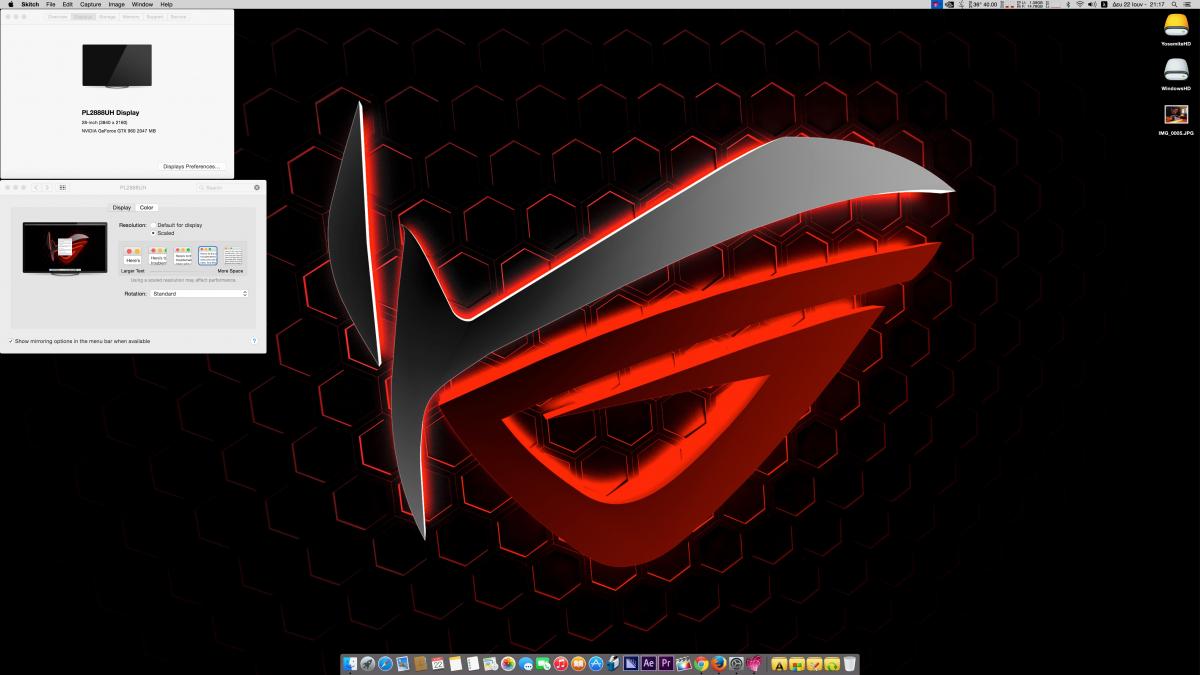The height and width of the screenshot is (675, 1200).
Task: Open the WindowsHD drive on desktop
Action: click(1175, 72)
